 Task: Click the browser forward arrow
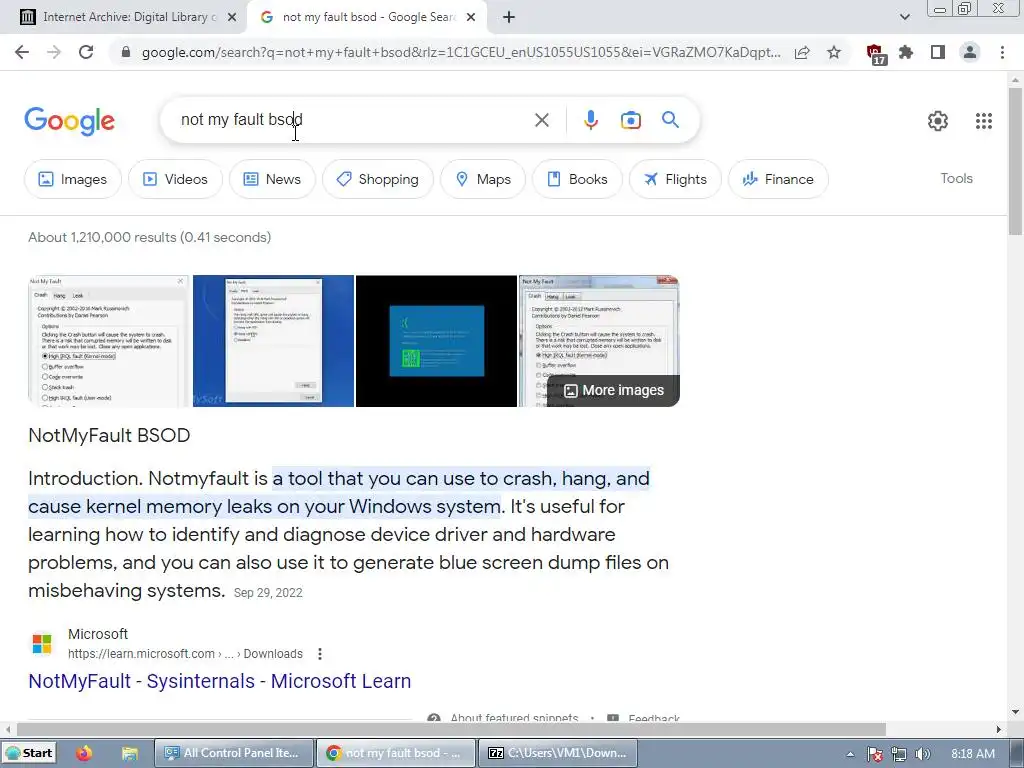[54, 52]
